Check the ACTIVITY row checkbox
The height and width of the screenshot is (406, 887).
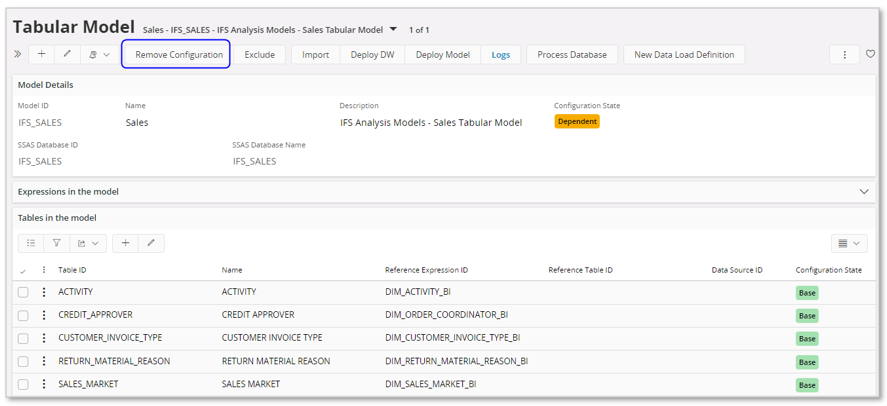(x=23, y=292)
